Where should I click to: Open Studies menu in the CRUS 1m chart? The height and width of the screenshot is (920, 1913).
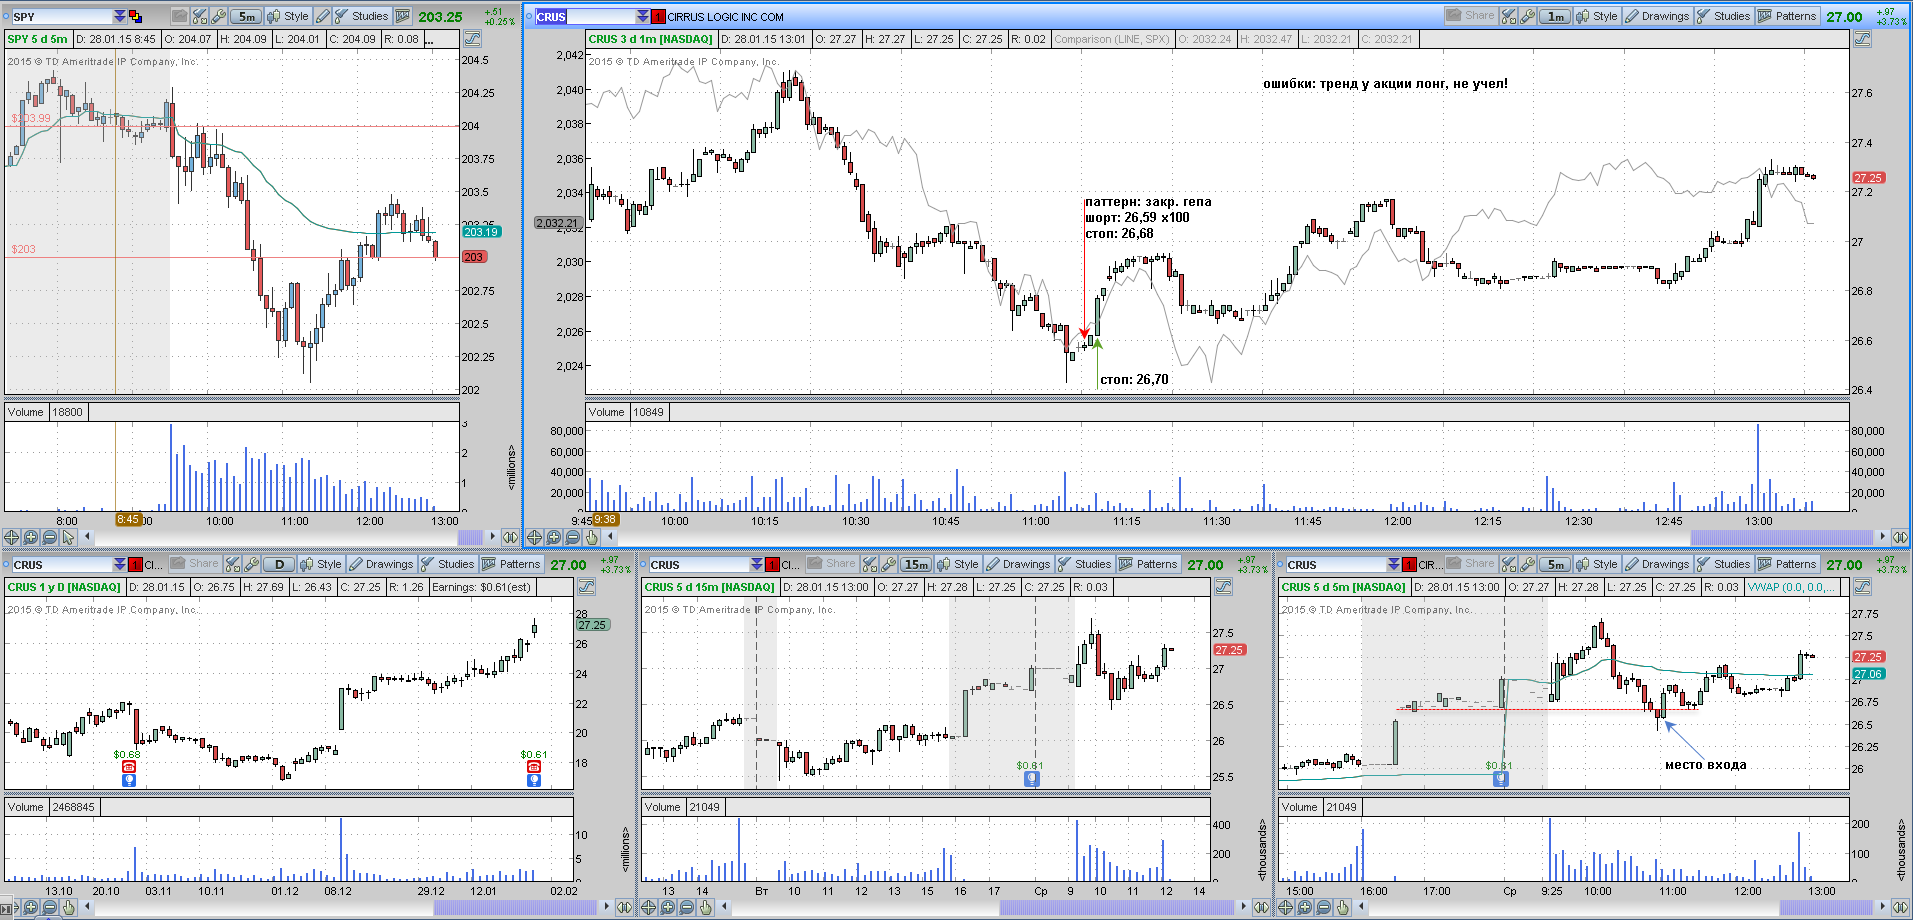(1724, 16)
